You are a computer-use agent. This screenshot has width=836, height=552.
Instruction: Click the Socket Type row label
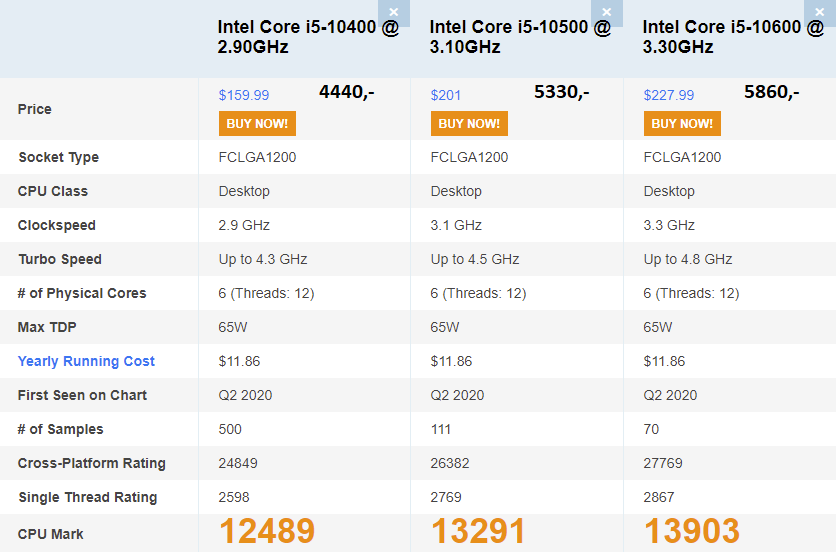[58, 157]
